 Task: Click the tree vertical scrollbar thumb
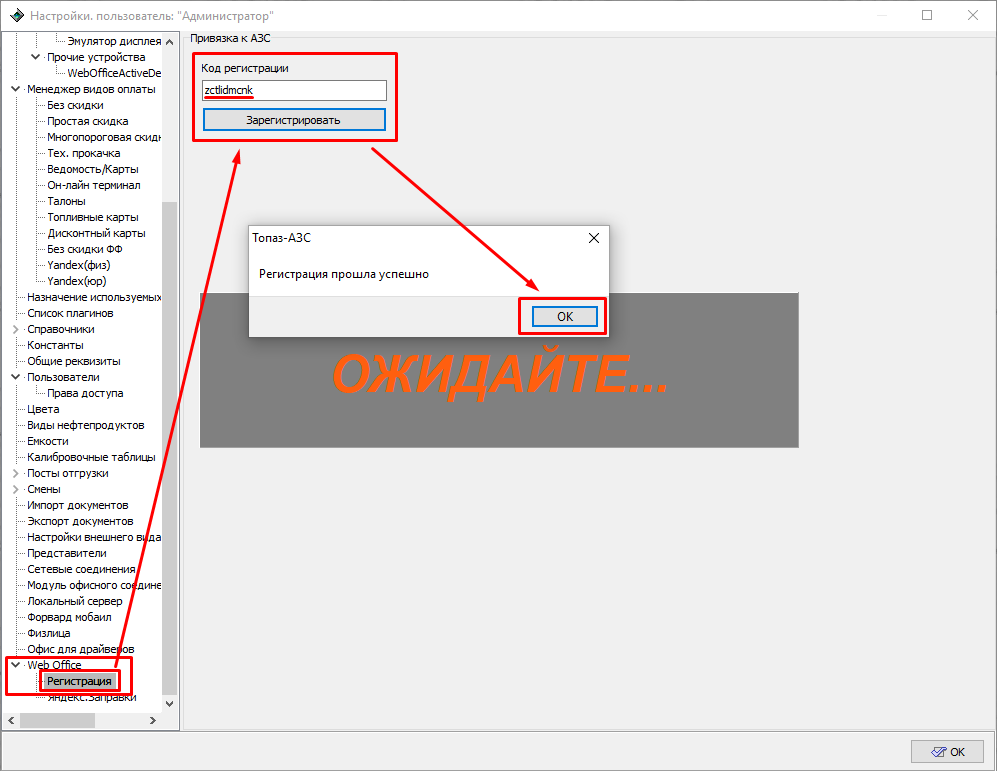click(169, 448)
